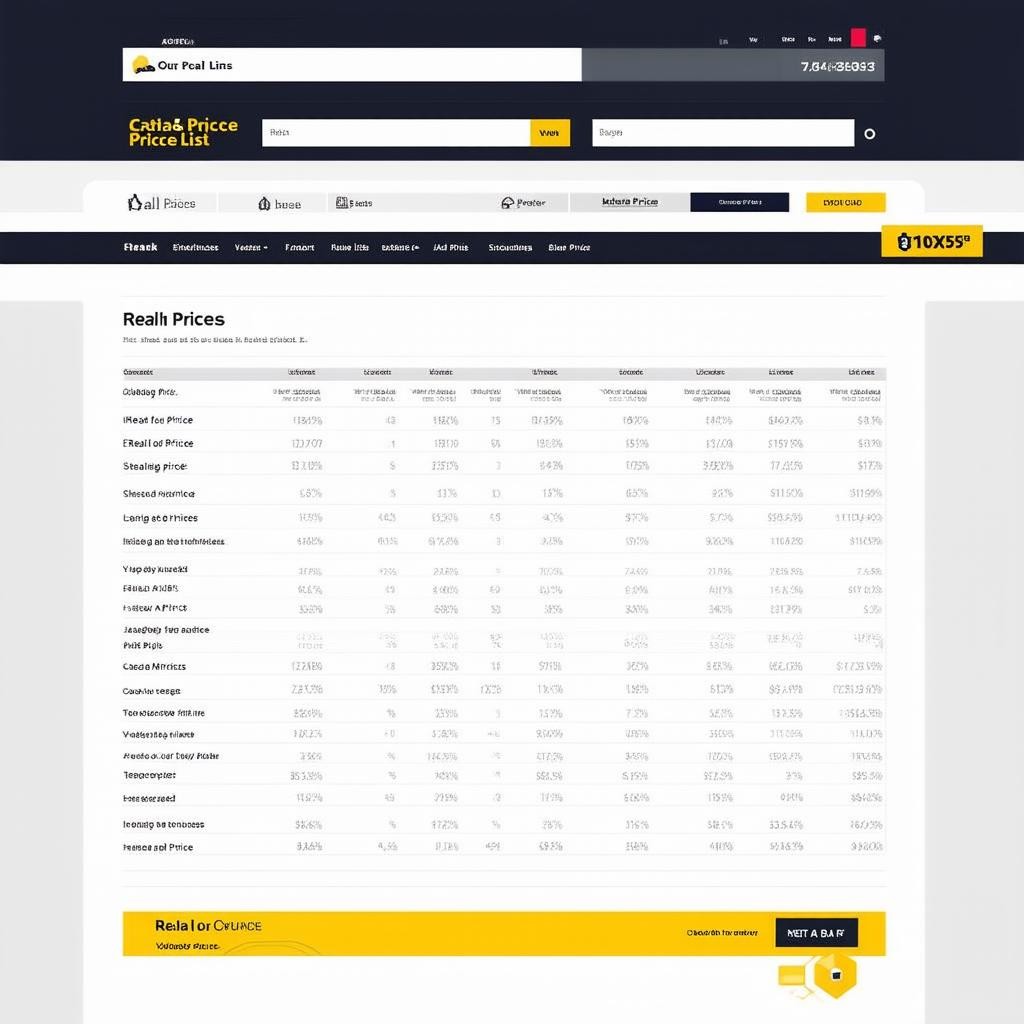The height and width of the screenshot is (1024, 1024).
Task: Click the yellow hard-hat logo icon
Action: [x=142, y=65]
